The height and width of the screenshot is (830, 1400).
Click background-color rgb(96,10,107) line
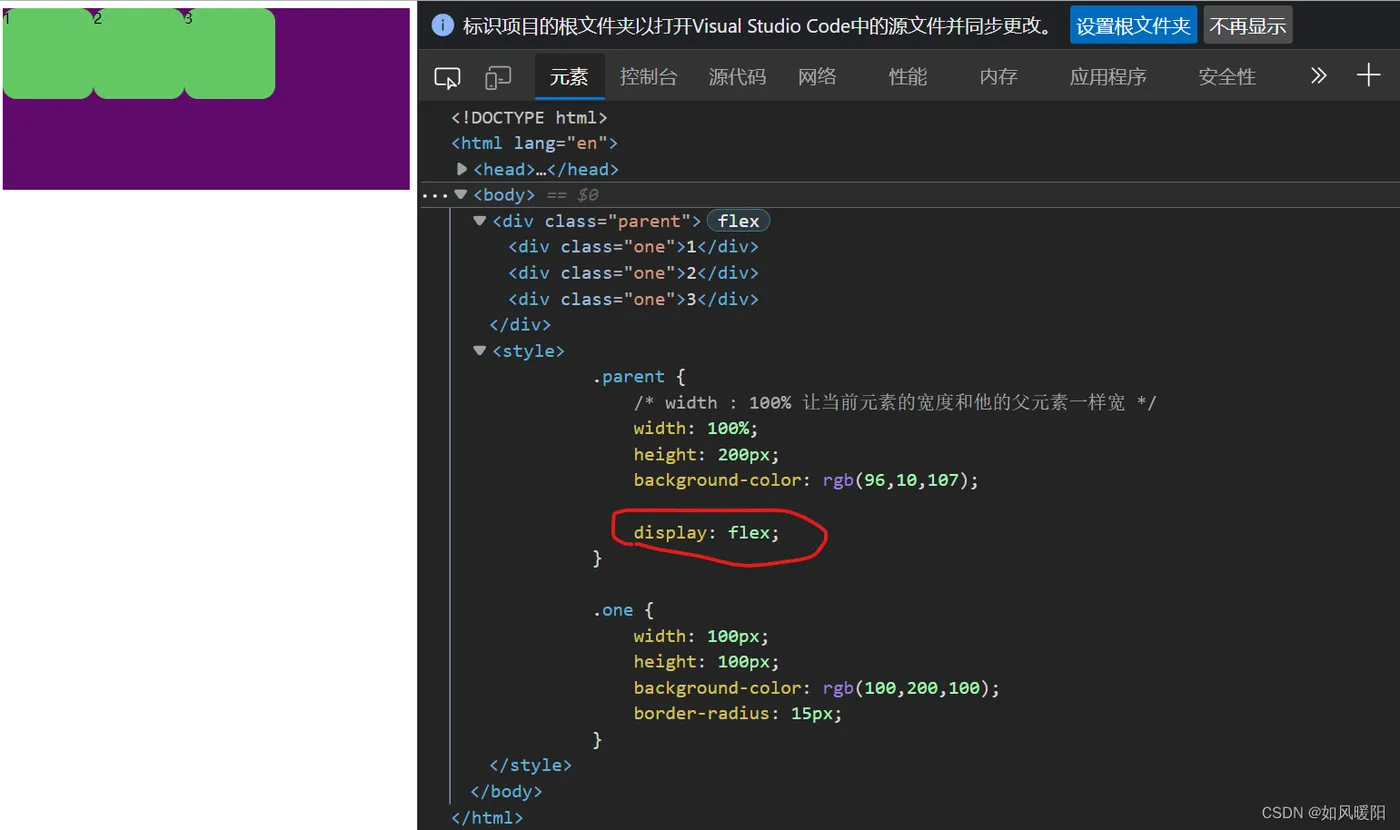tap(806, 481)
